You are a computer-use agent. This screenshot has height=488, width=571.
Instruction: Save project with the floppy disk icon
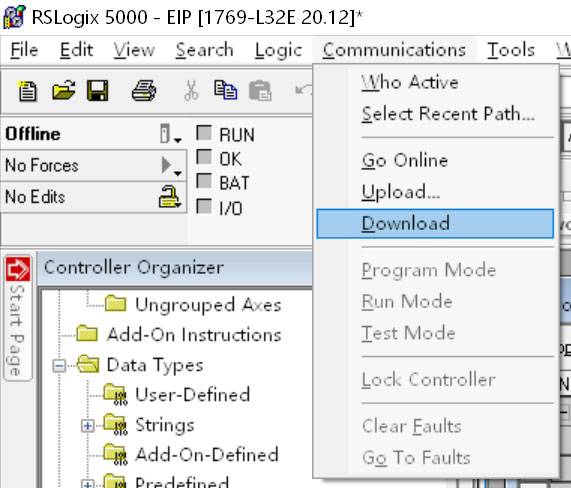pos(98,90)
